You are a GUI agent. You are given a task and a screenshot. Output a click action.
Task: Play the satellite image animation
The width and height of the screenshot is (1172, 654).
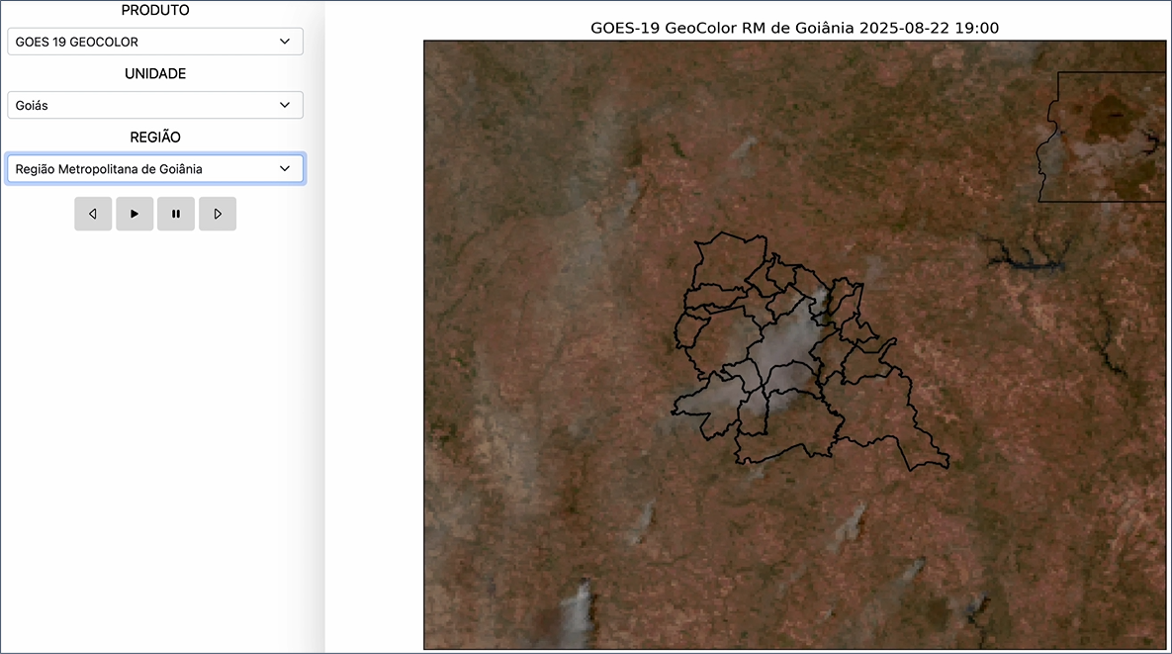(135, 214)
